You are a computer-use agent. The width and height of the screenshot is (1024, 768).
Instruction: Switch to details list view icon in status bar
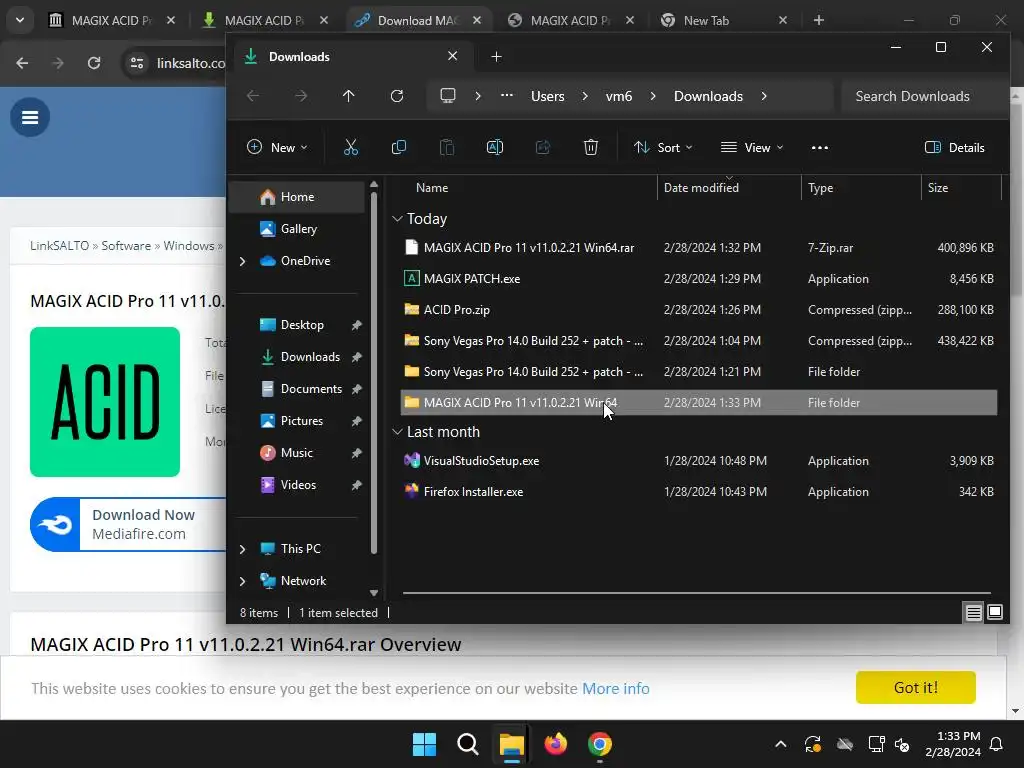(x=974, y=613)
